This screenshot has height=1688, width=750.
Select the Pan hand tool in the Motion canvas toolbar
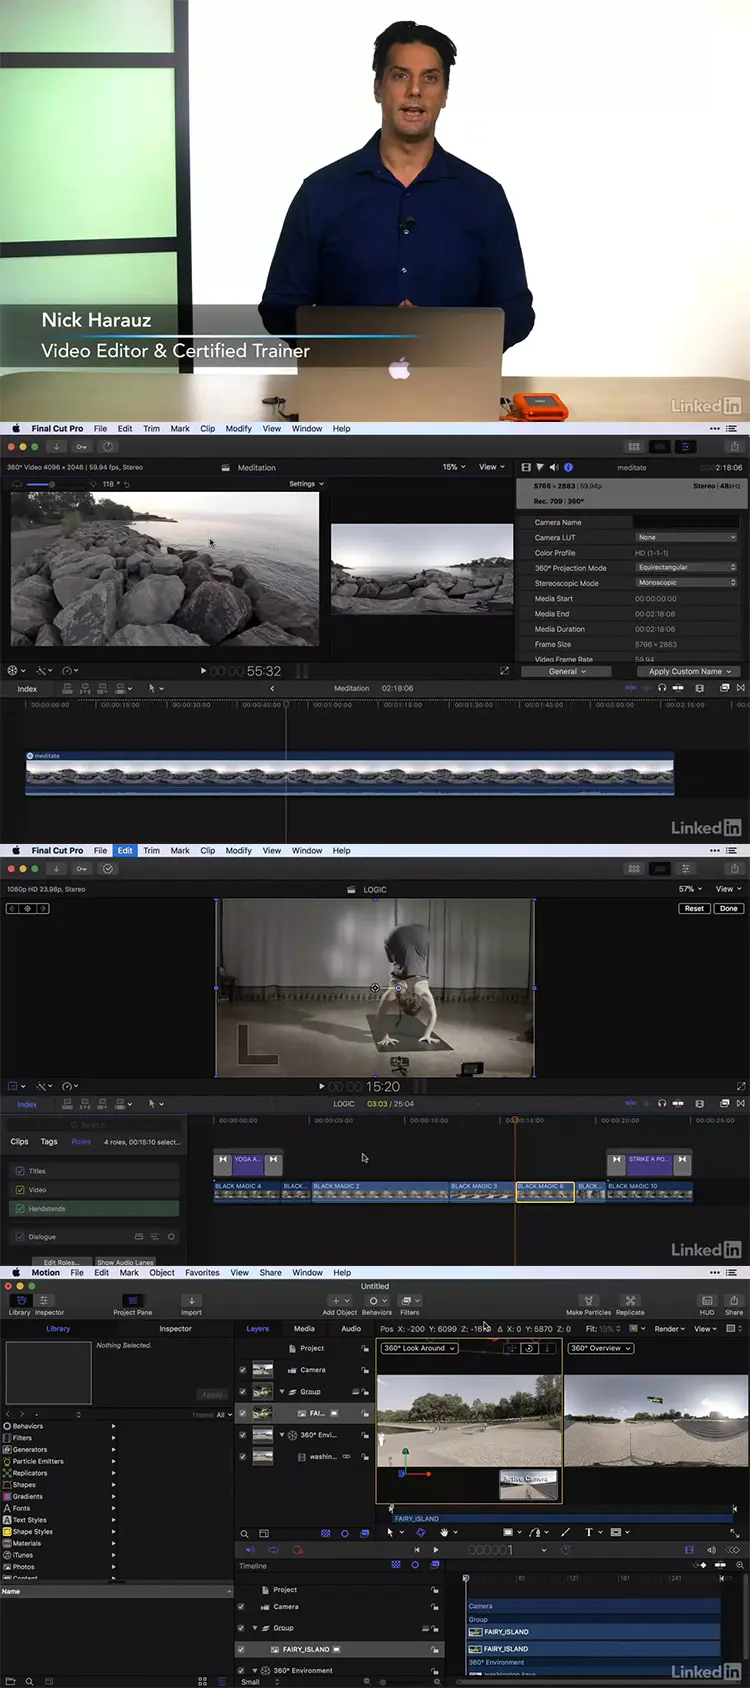(444, 1532)
